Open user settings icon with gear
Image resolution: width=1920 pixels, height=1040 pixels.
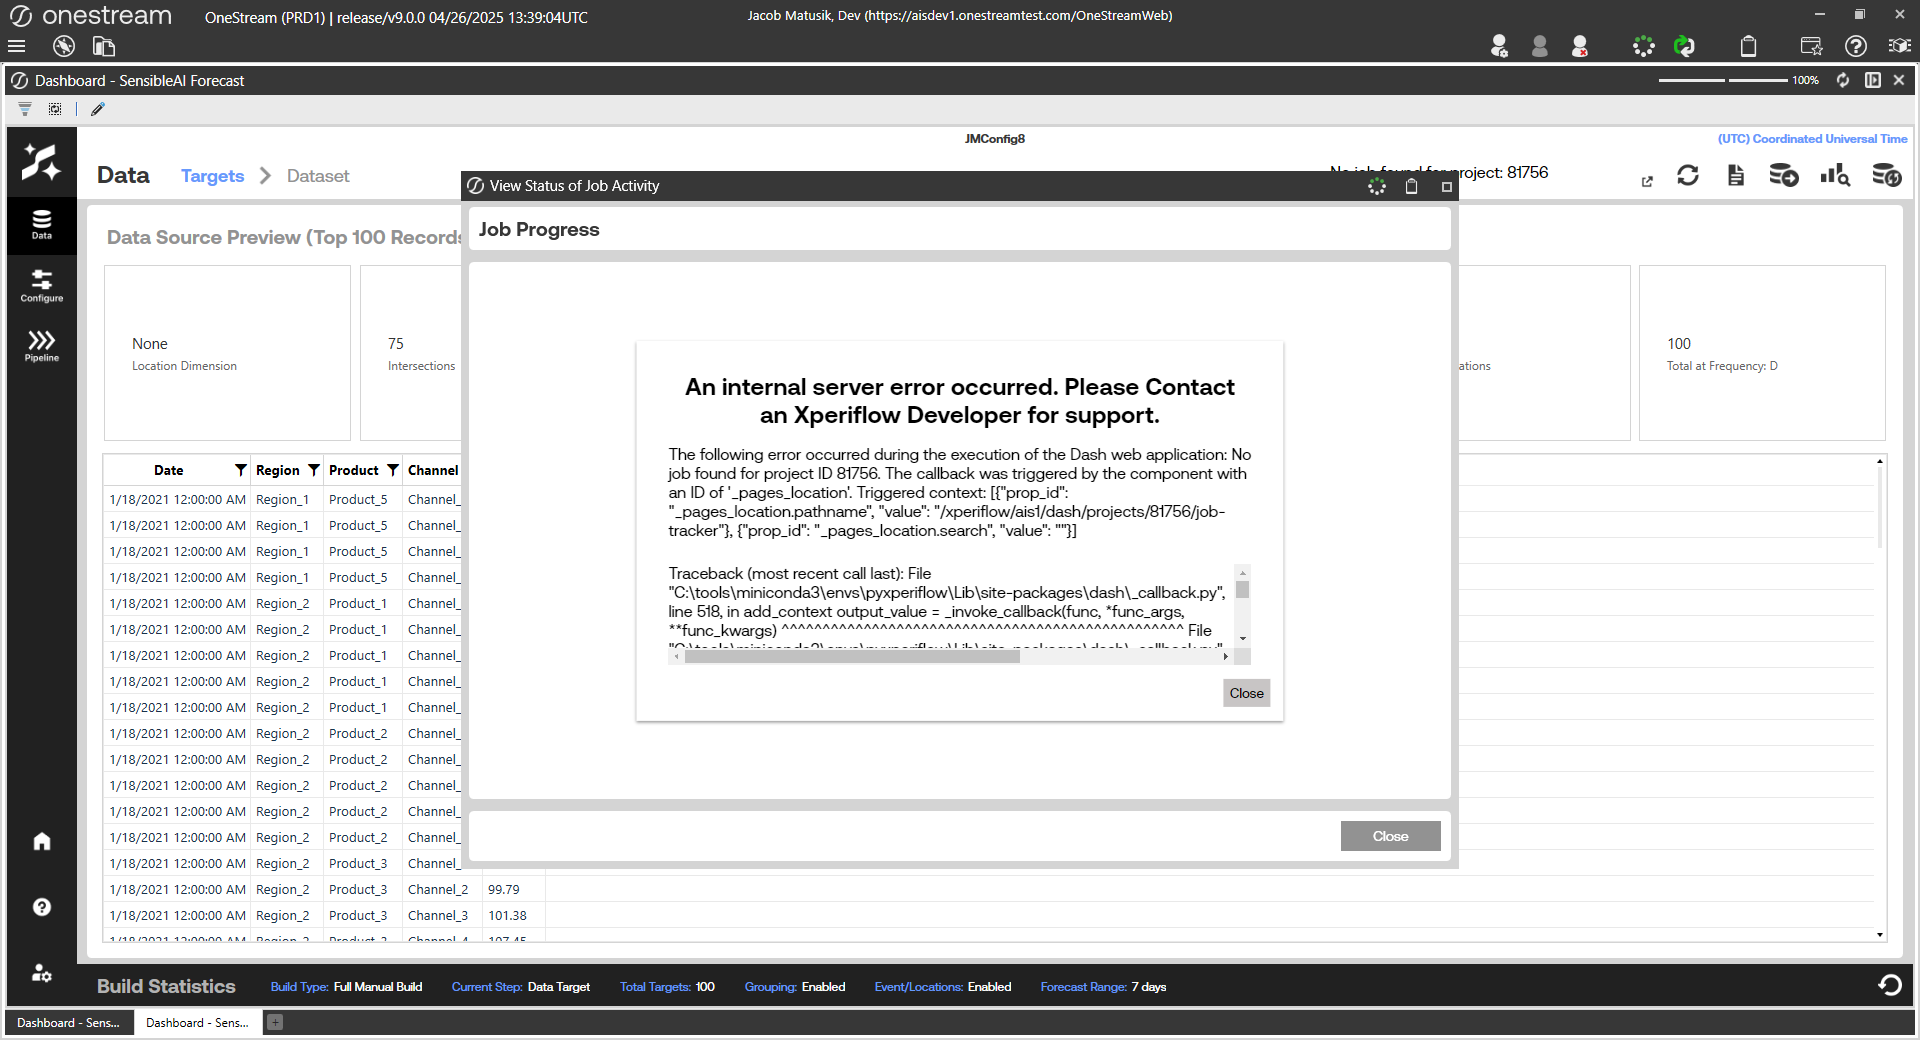[1499, 46]
